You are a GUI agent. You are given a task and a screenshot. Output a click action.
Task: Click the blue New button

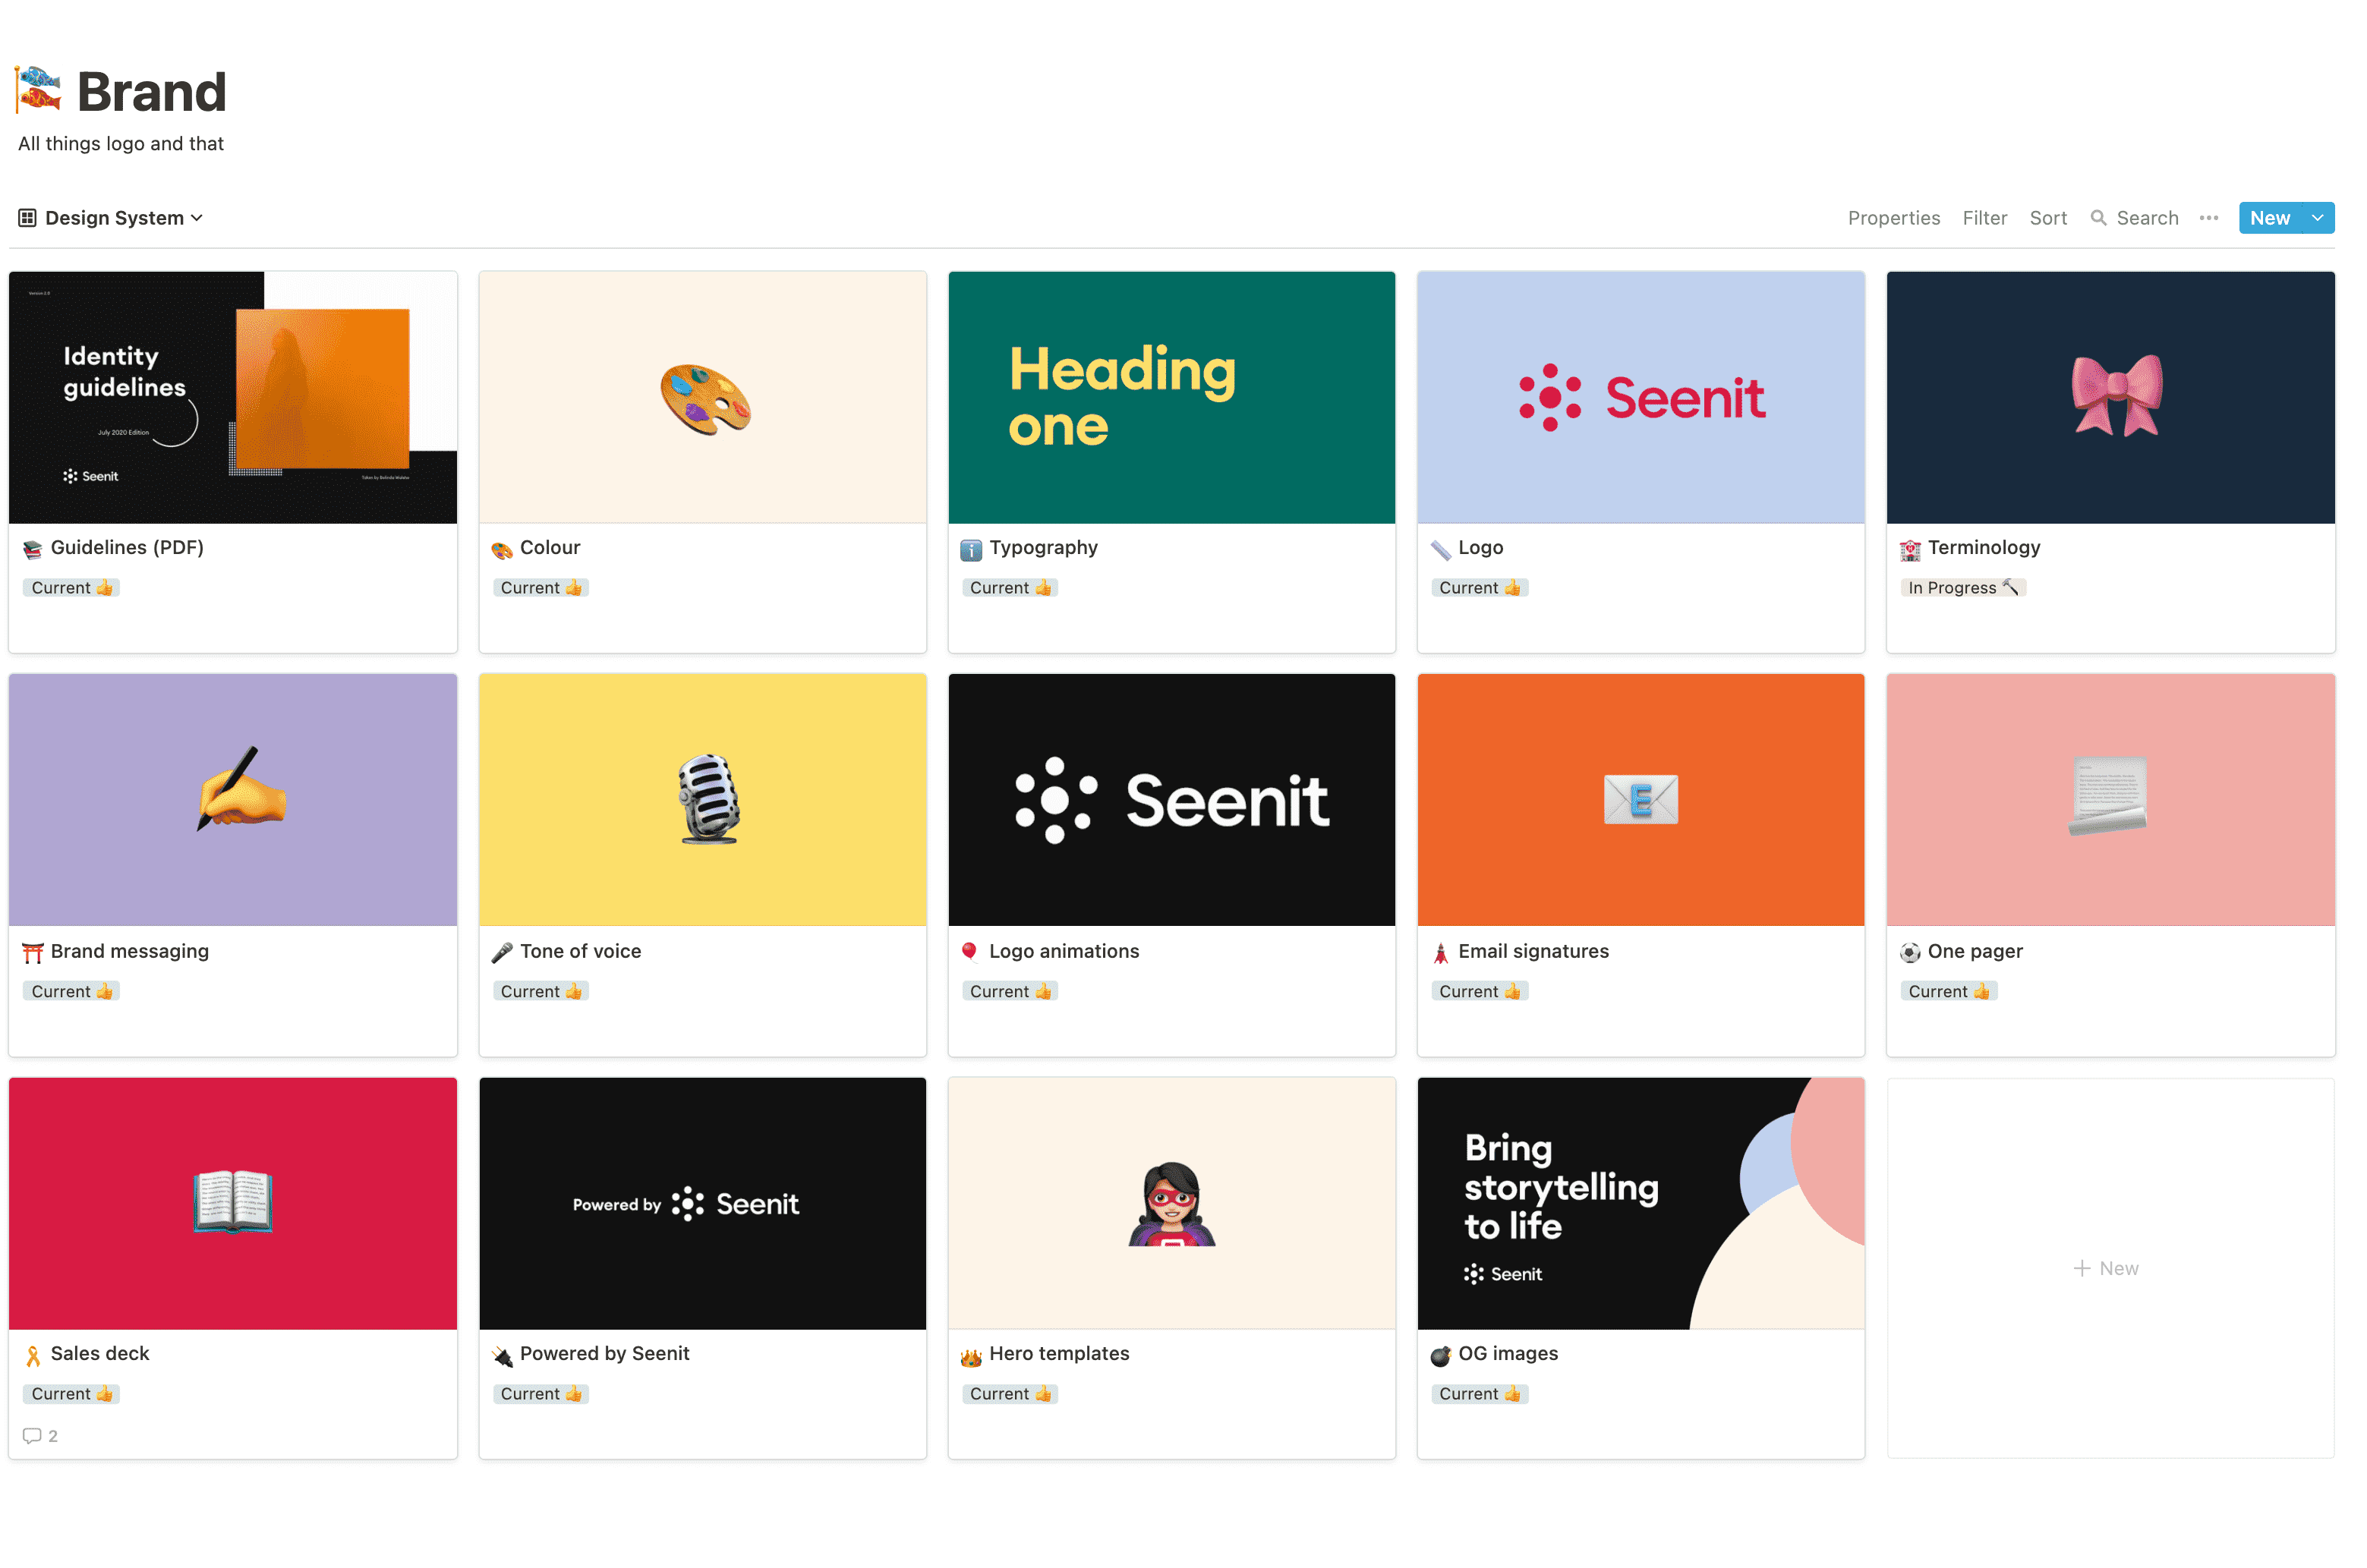click(2268, 218)
